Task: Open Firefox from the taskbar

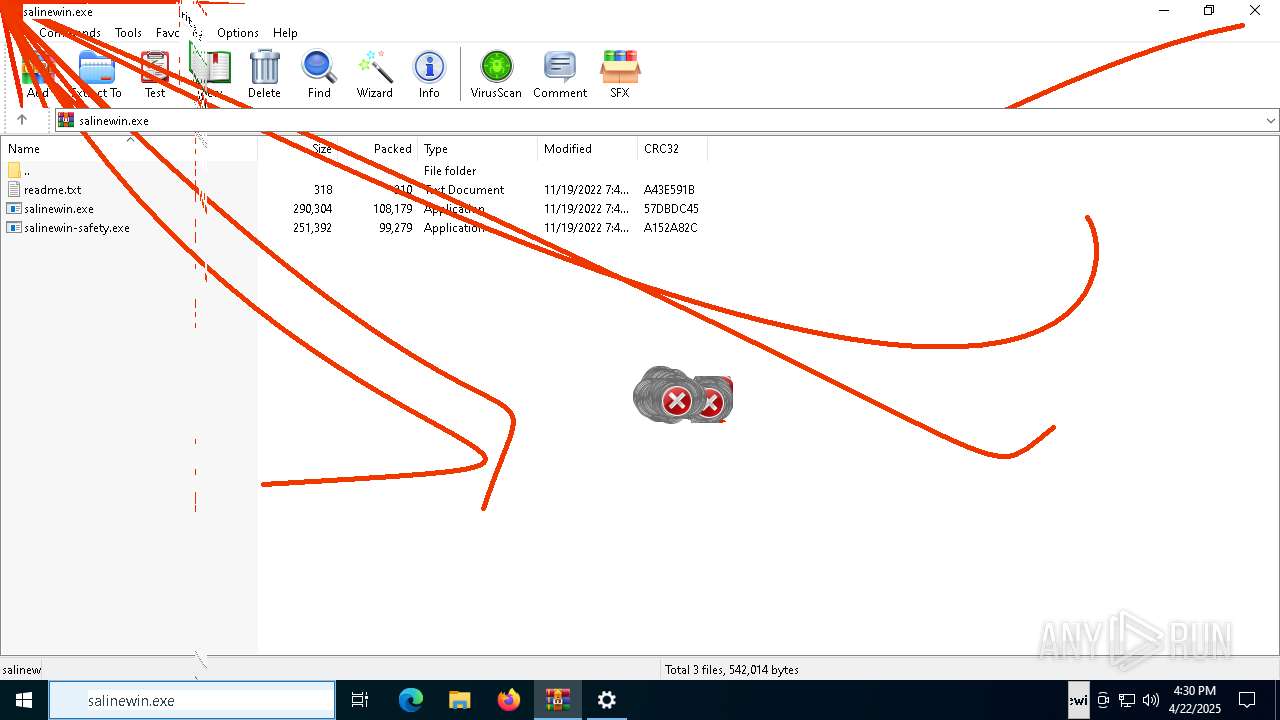Action: [508, 700]
